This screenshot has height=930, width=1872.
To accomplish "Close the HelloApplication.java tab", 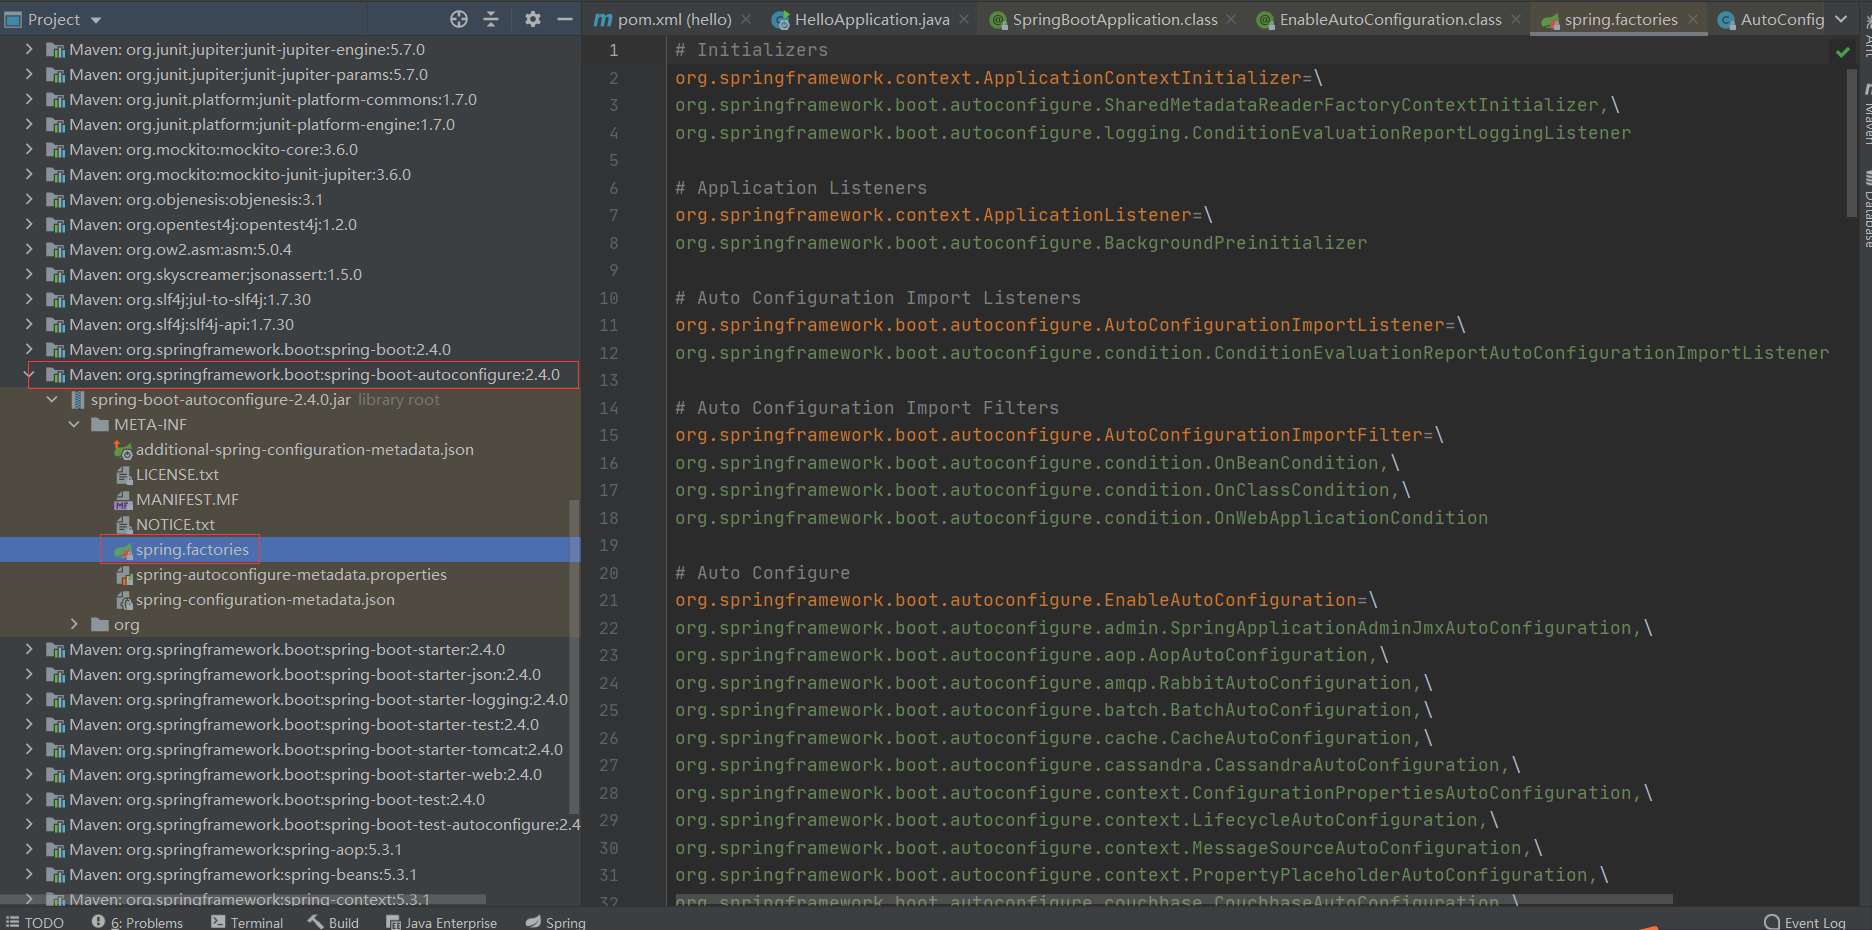I will tap(964, 19).
